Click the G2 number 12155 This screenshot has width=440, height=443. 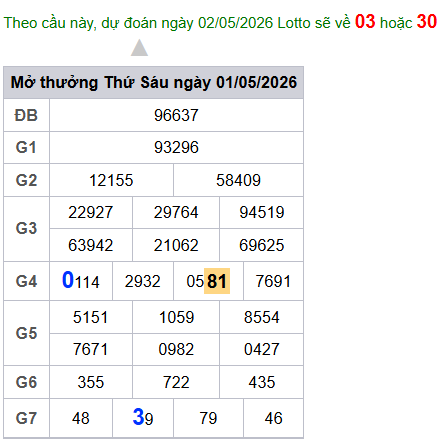pyautogui.click(x=111, y=180)
